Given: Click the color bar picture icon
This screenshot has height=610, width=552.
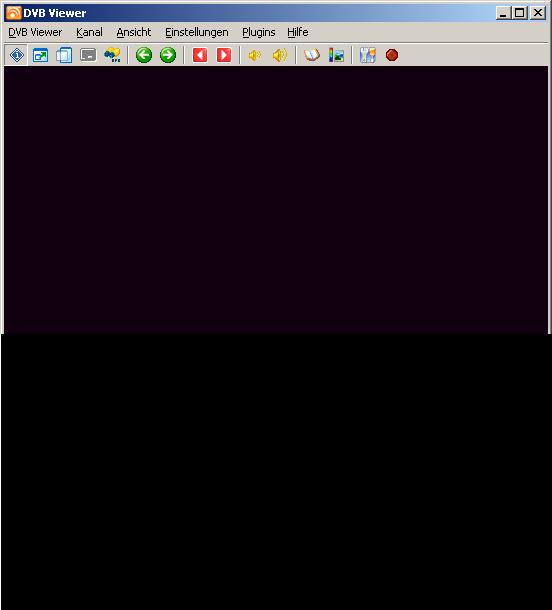Looking at the screenshot, I should 336,55.
